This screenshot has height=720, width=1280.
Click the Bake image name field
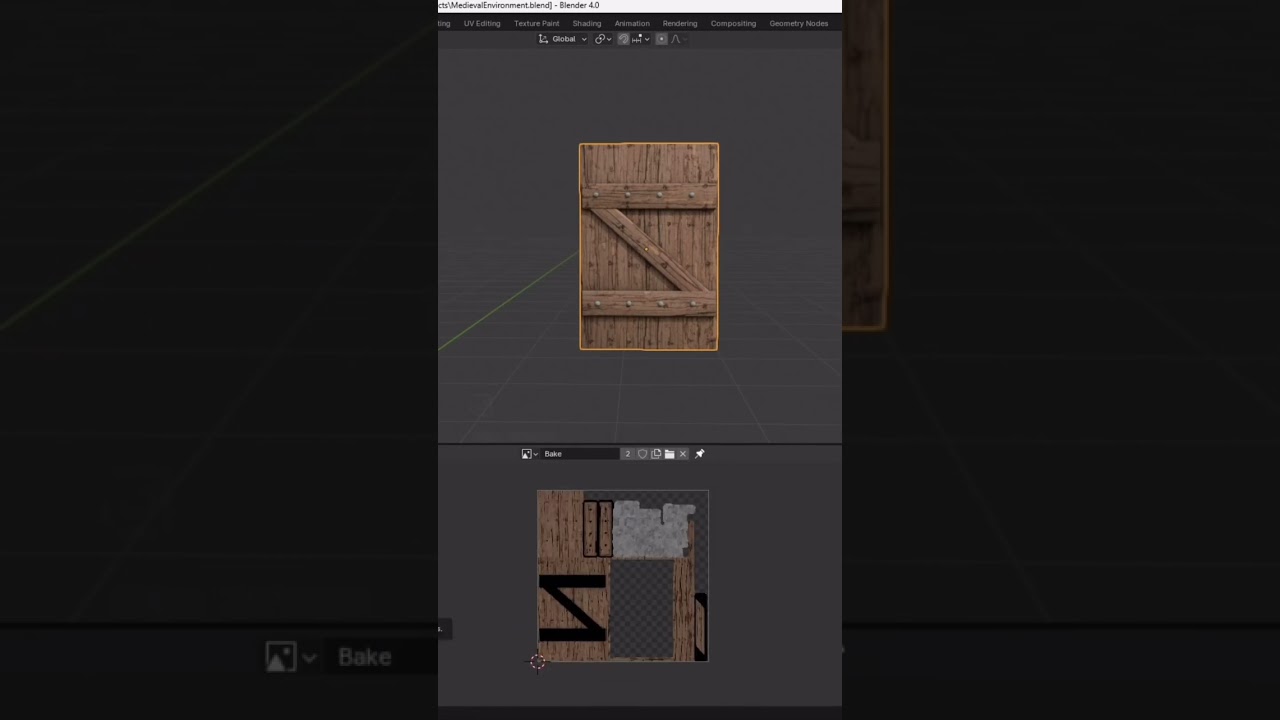(x=580, y=454)
